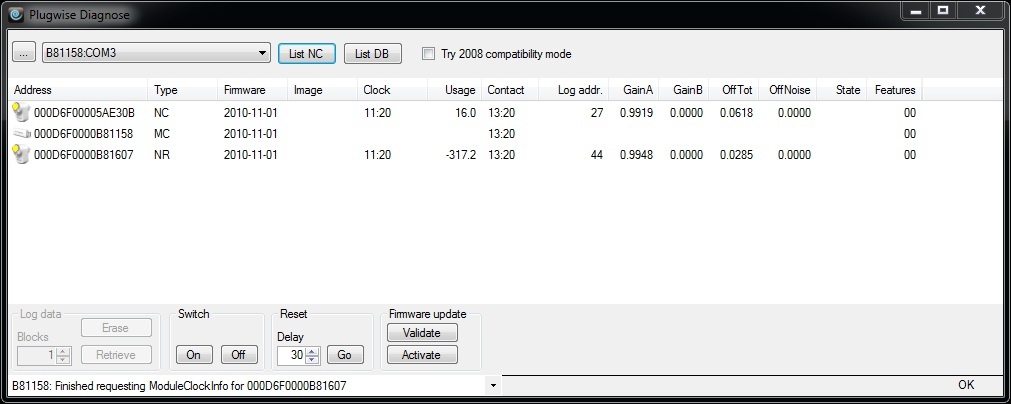Click the stick icon for 000D6F0000B81158
The height and width of the screenshot is (404, 1011).
click(x=21, y=134)
